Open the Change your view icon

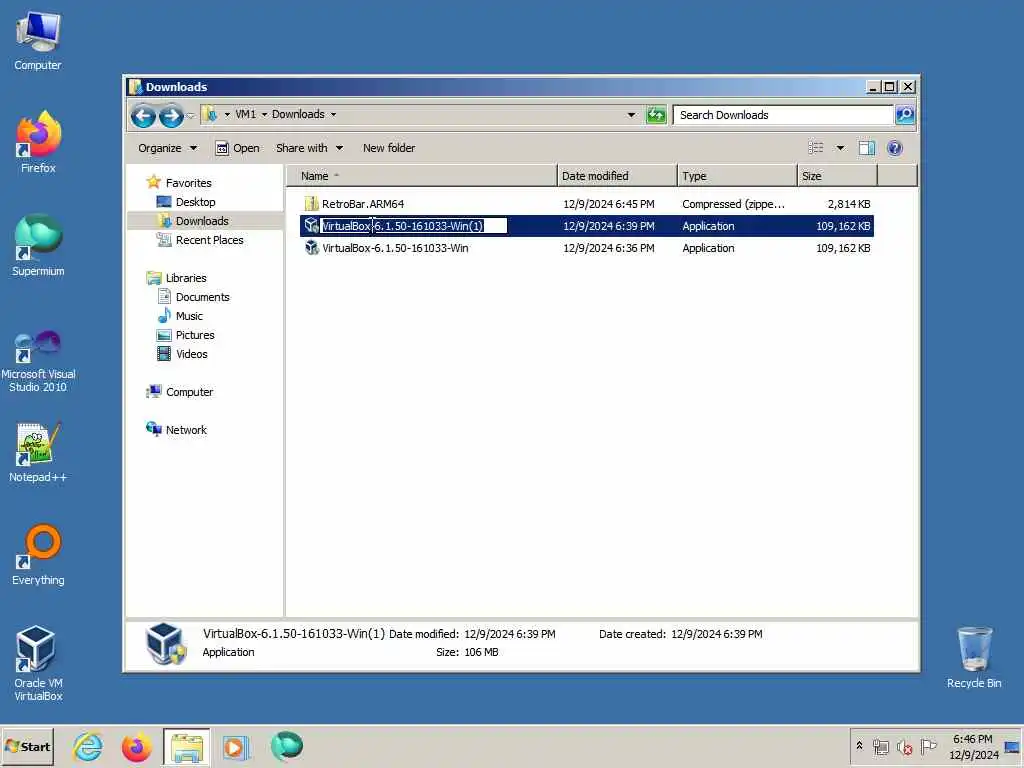[816, 148]
